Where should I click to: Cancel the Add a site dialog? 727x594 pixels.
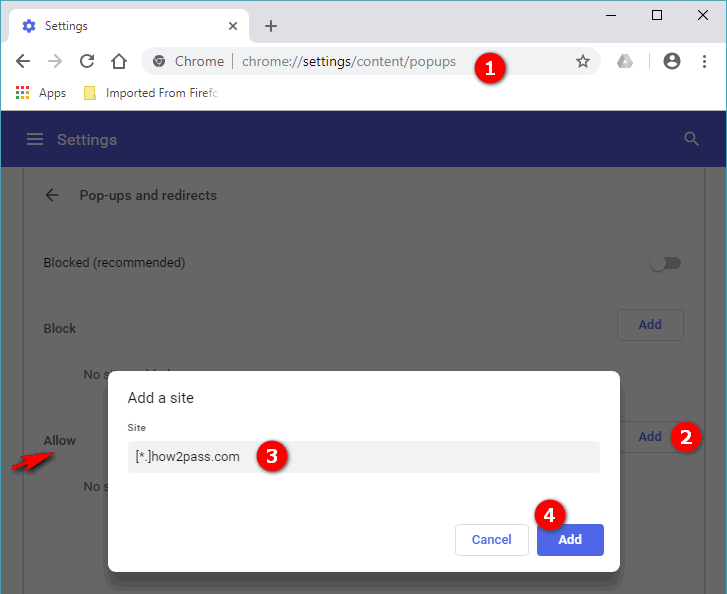pos(491,540)
